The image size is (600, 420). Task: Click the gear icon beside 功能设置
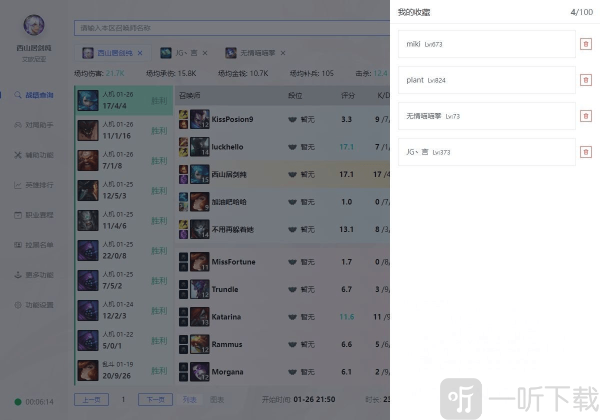[x=18, y=305]
